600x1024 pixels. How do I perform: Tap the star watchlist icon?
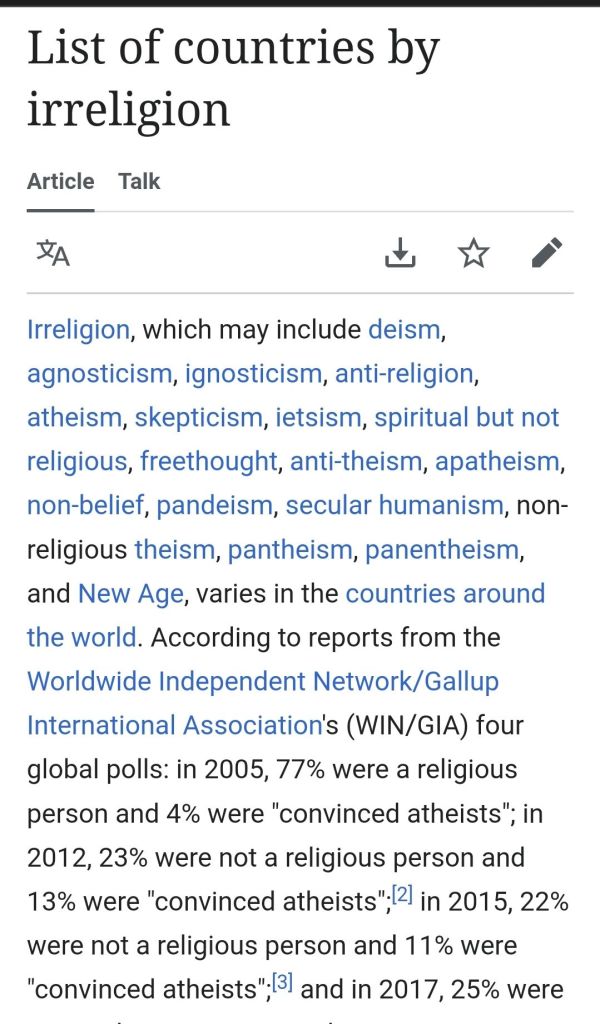click(x=473, y=253)
